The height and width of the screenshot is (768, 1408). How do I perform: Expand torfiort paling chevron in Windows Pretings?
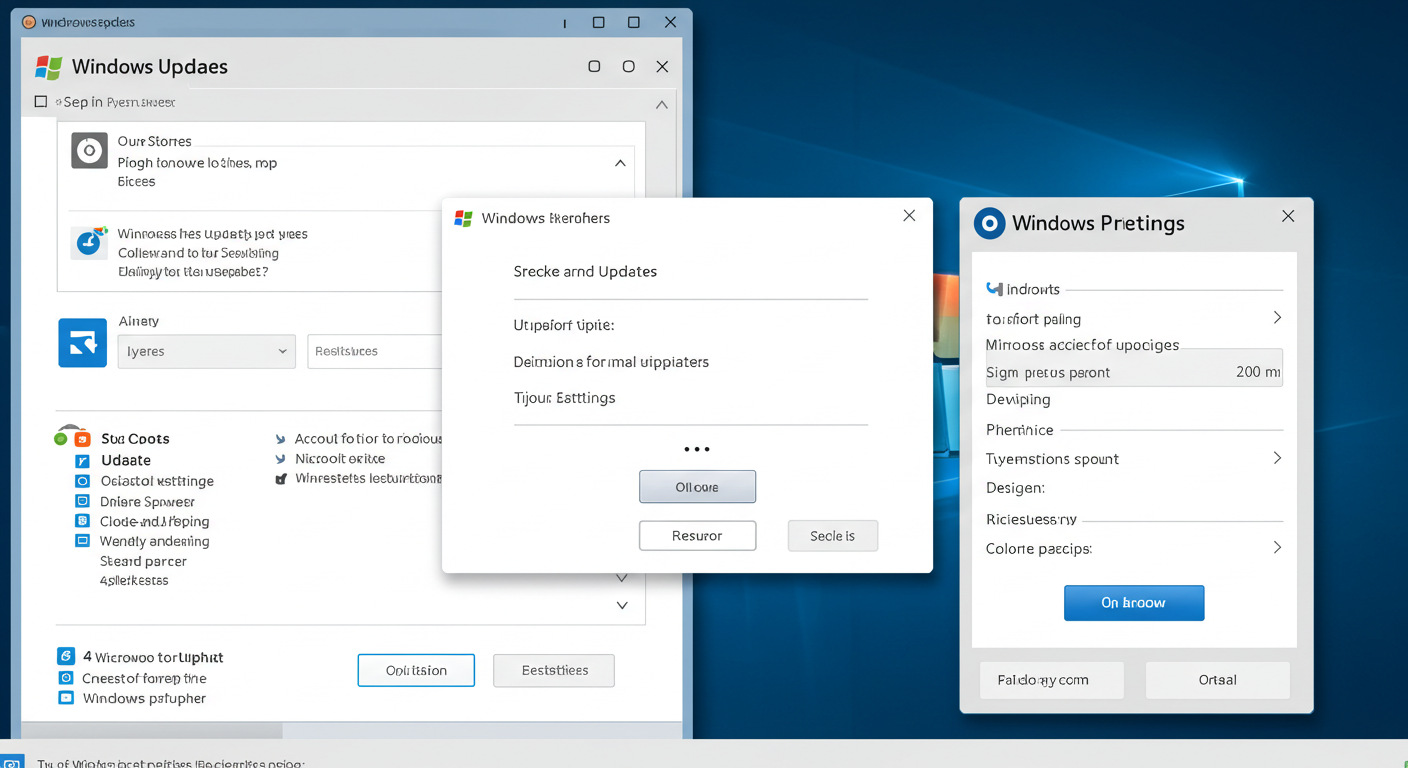point(1277,318)
